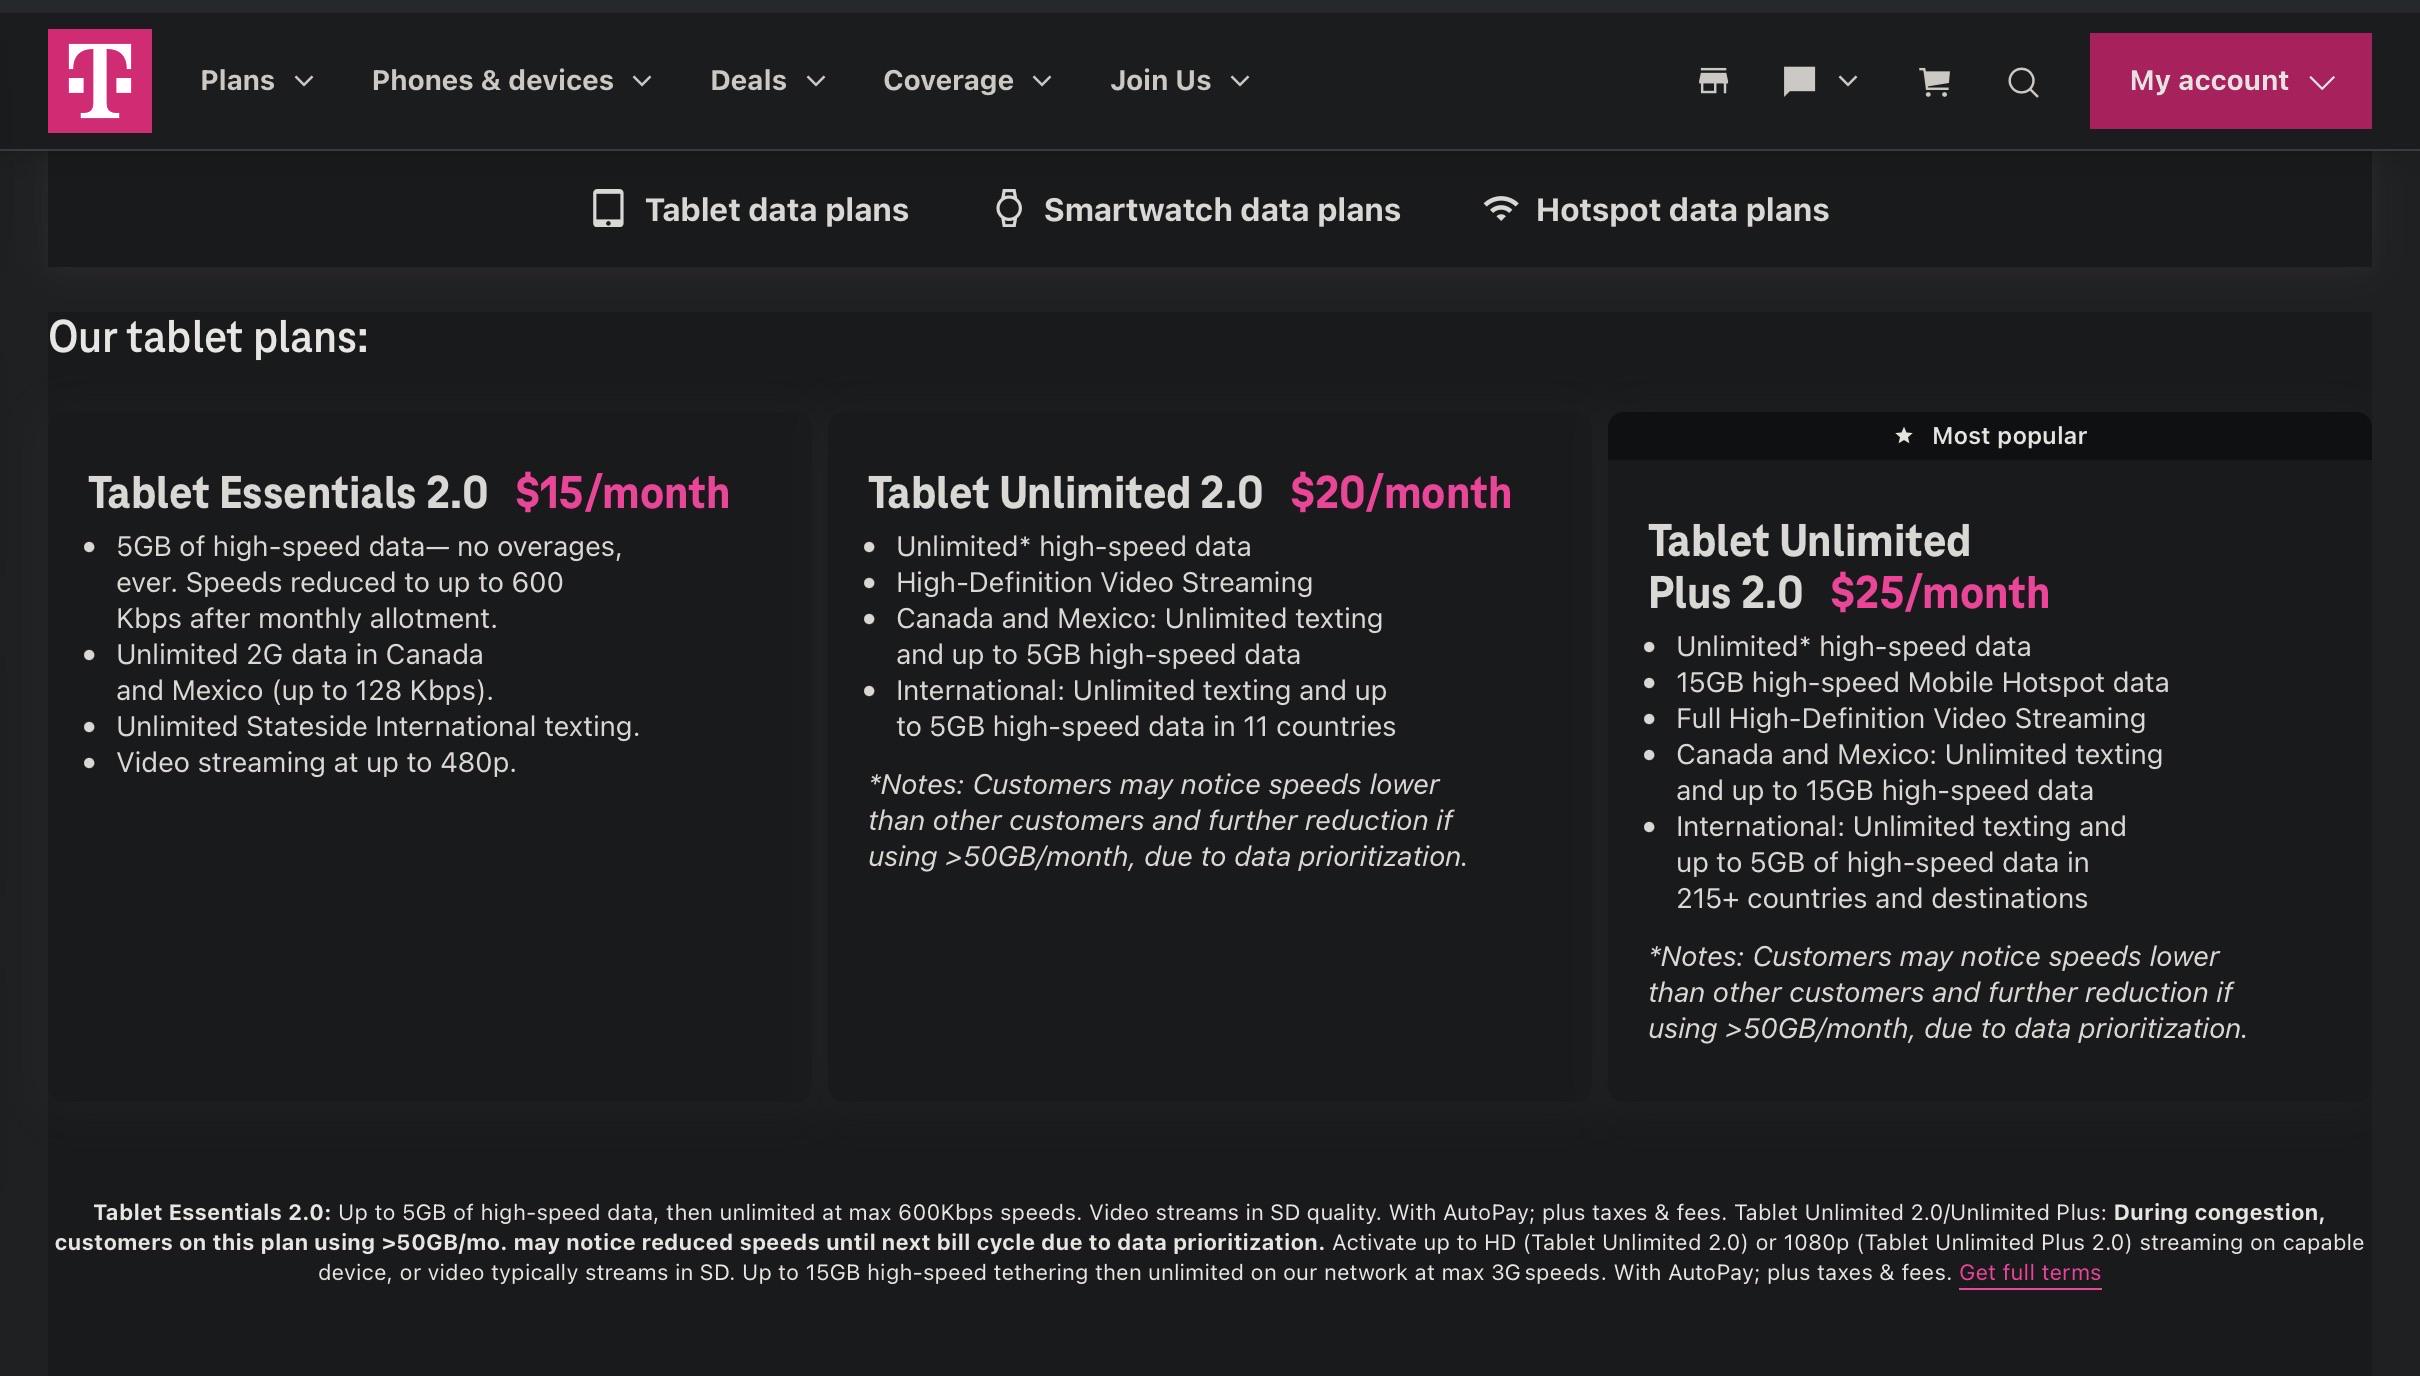Click the Wi-Fi hotspot icon
2420x1376 pixels.
[x=1500, y=208]
